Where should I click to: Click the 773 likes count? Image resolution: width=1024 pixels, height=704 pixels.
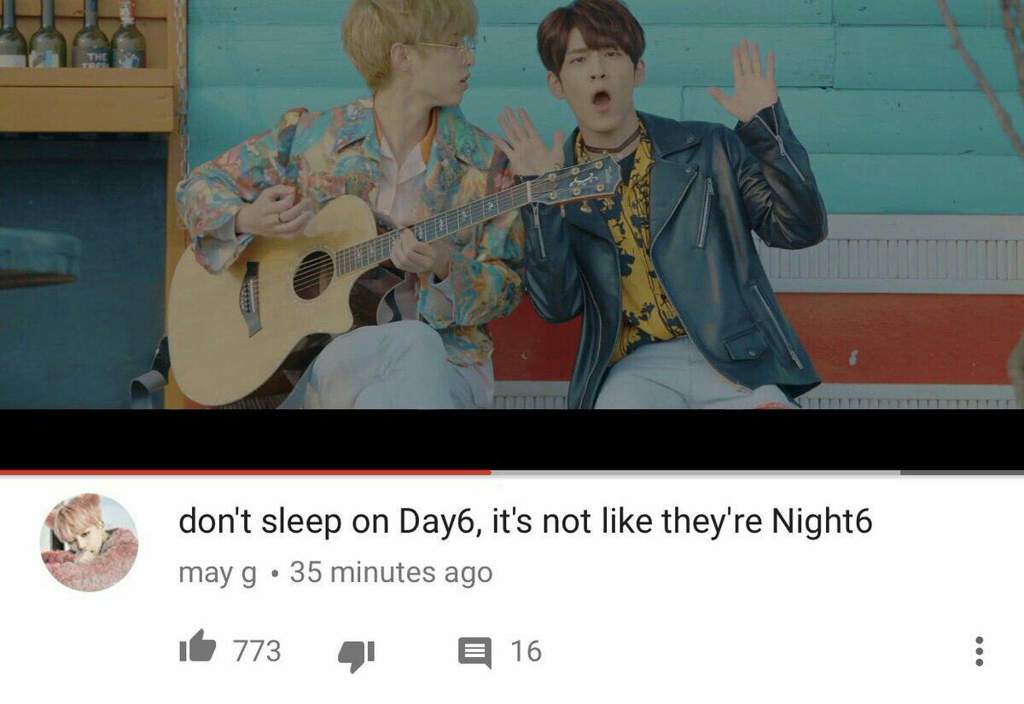pos(257,651)
